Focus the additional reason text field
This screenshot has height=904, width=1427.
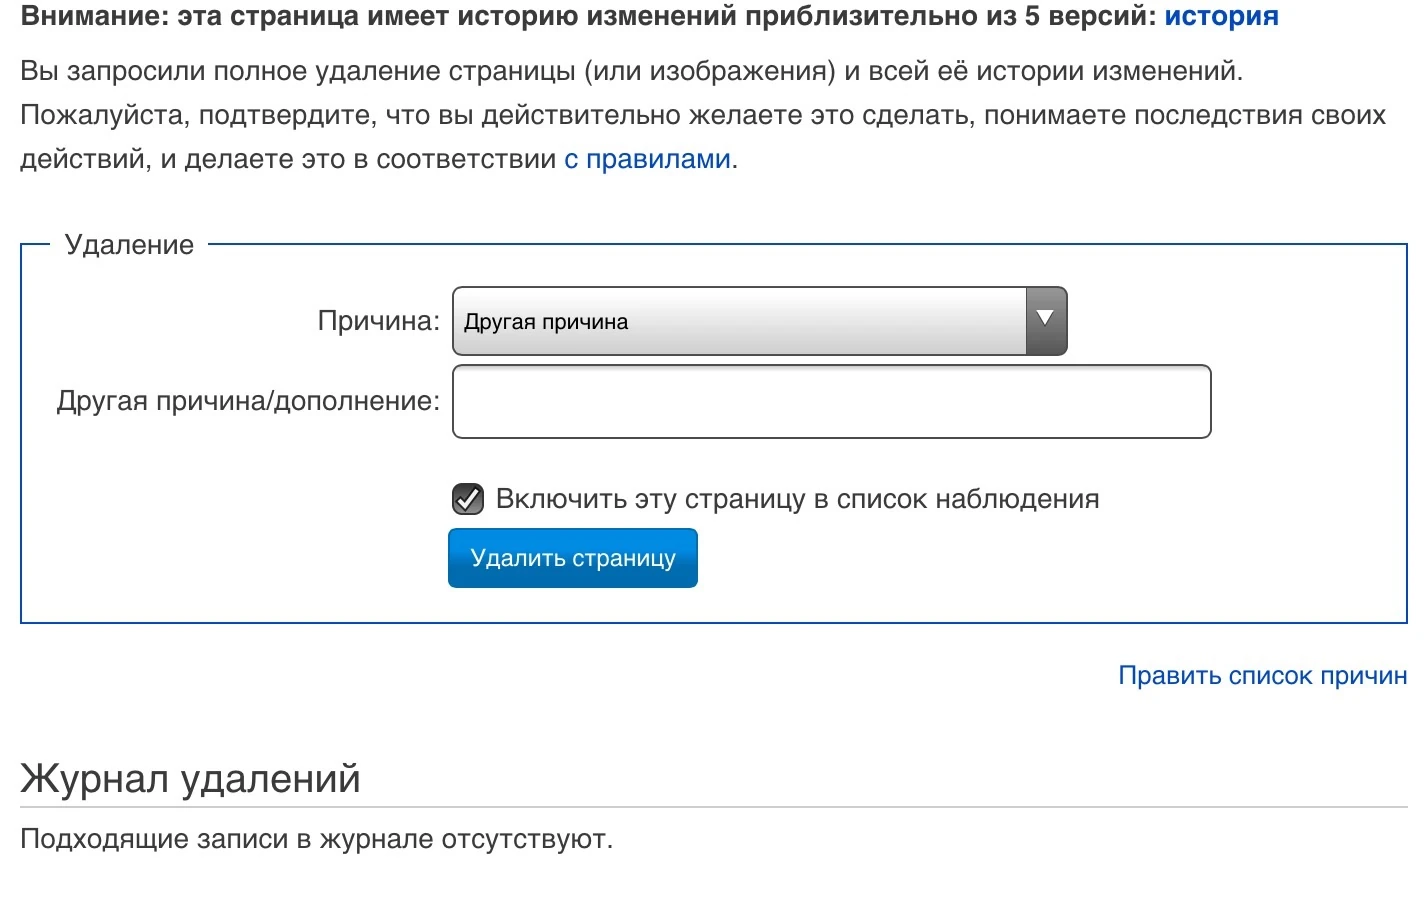point(831,401)
